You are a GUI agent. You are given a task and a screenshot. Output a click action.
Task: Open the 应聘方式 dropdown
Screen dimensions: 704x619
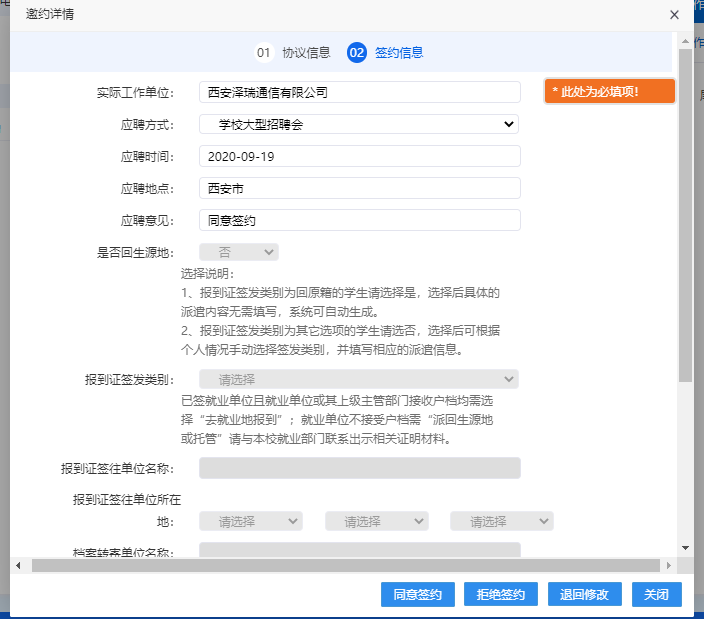pos(359,124)
